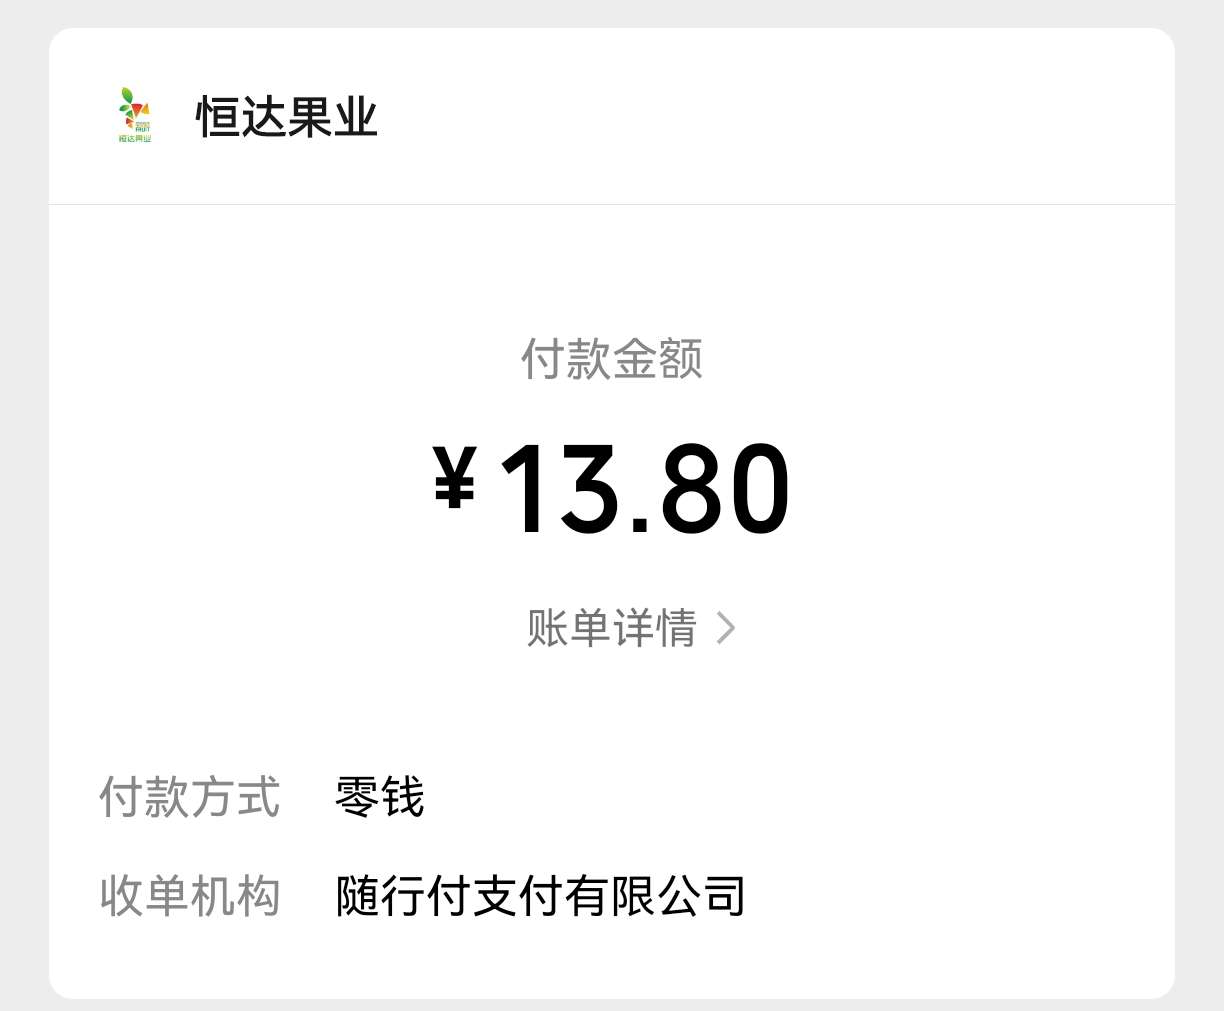1224x1011 pixels.
Task: Click the first digit 1 of the amount
Action: [523, 490]
